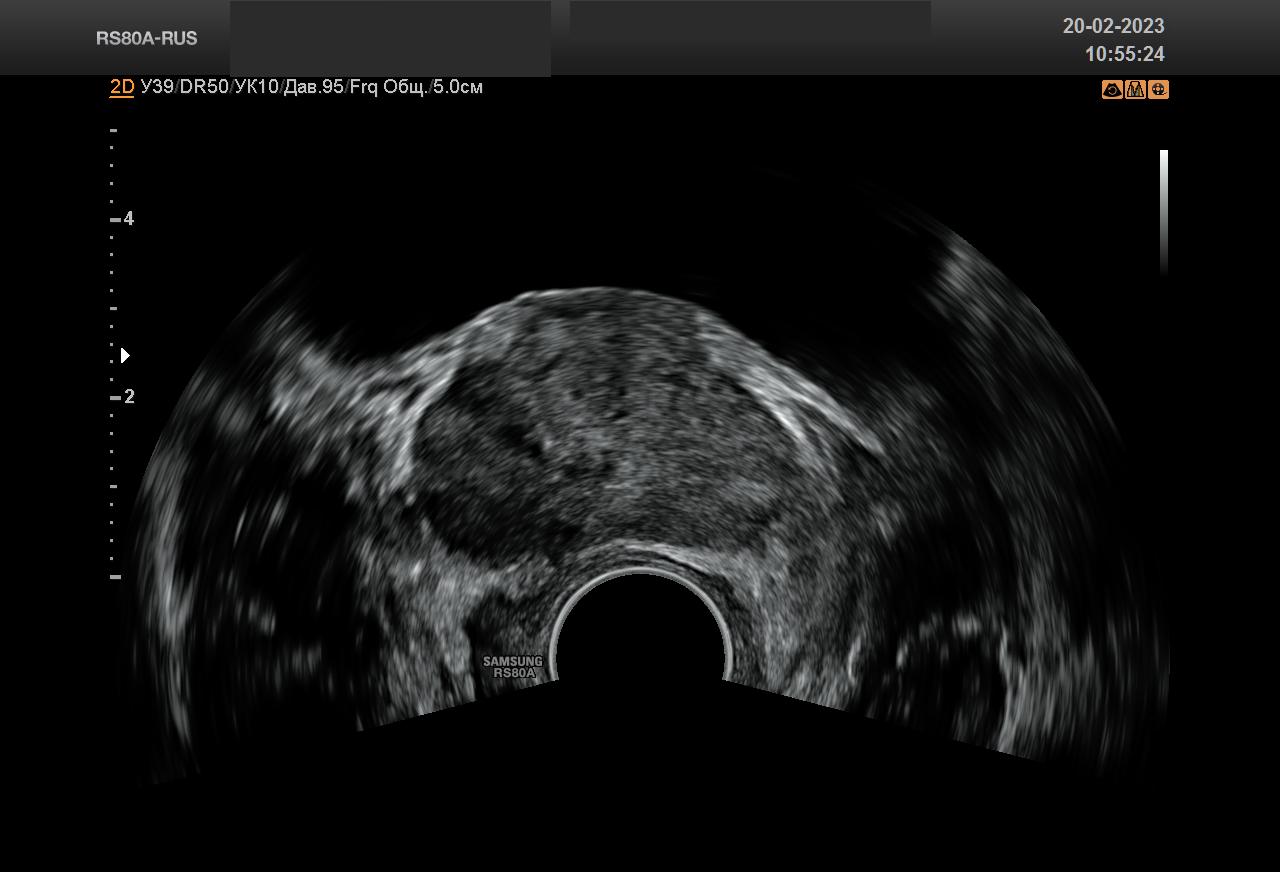Click the Frq Общ. frequency parameter
This screenshot has height=872, width=1280.
tap(388, 87)
